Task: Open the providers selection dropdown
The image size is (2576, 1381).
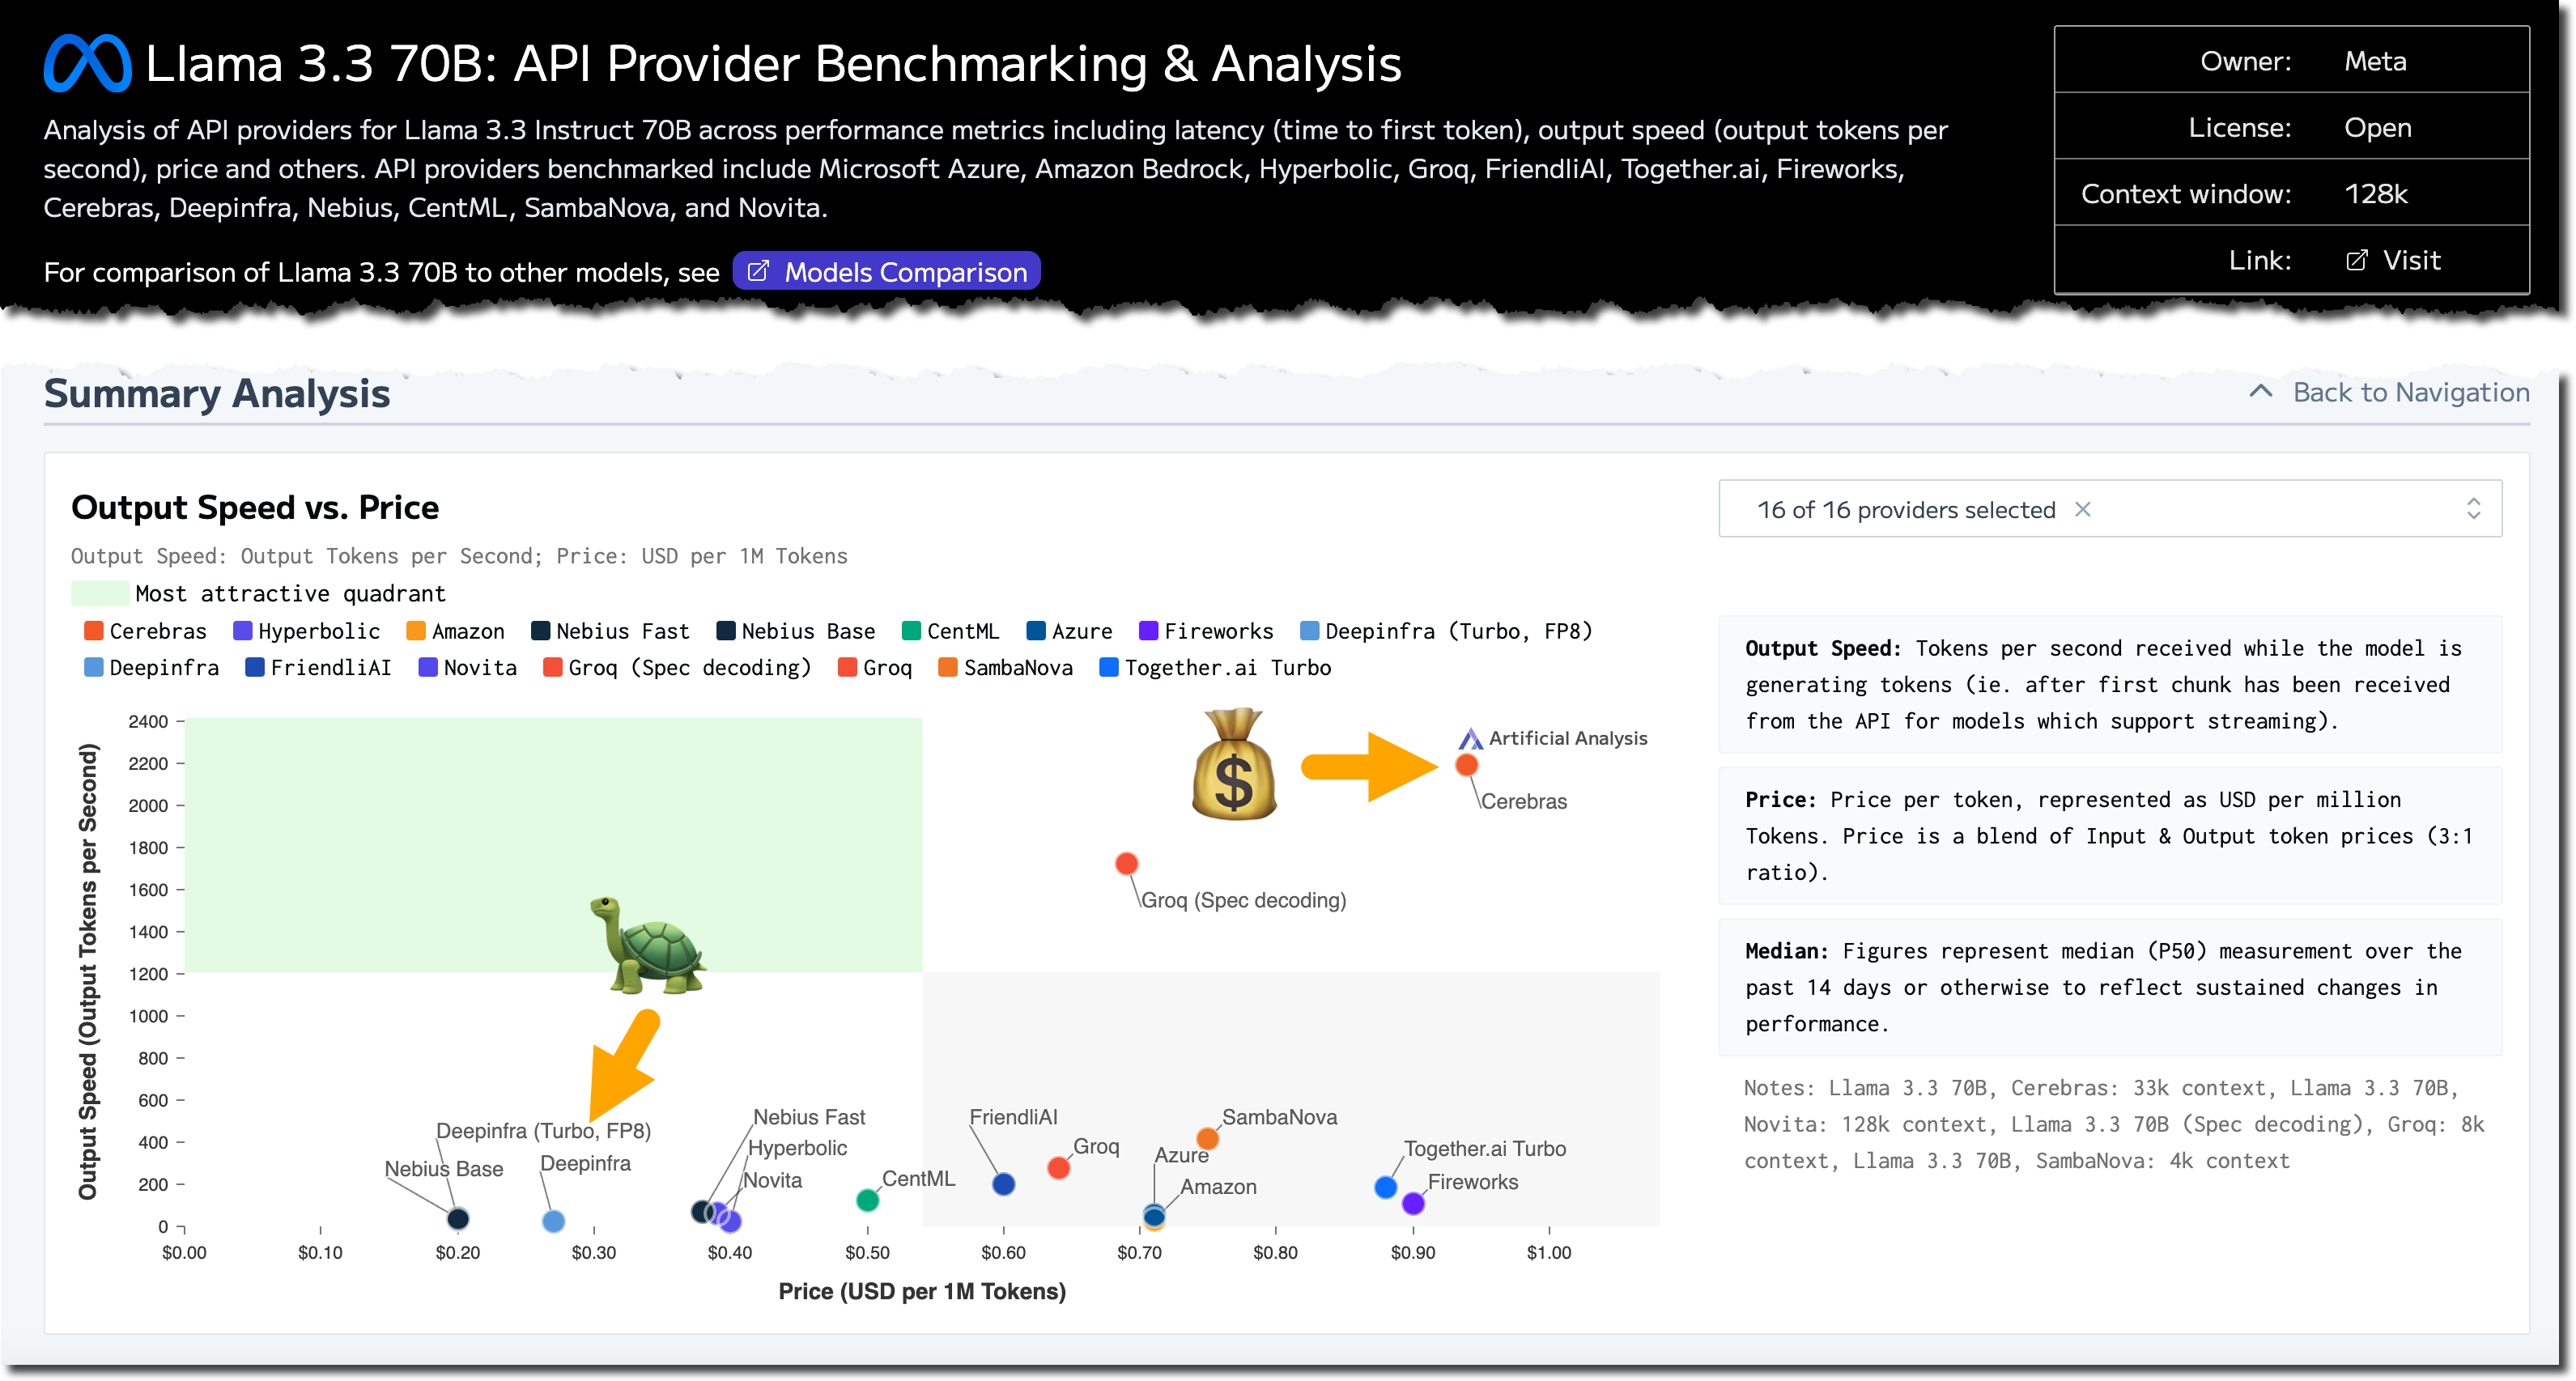Action: point(2108,510)
